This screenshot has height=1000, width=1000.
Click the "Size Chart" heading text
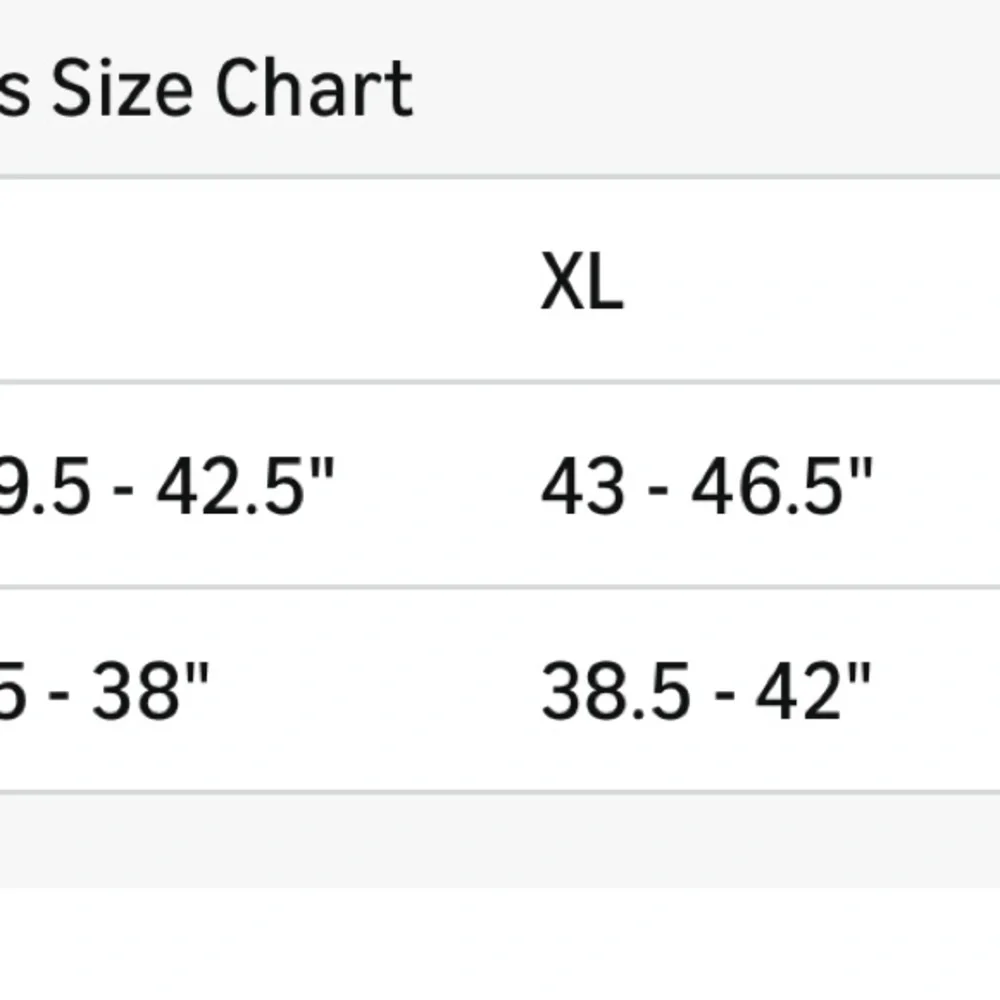click(232, 88)
